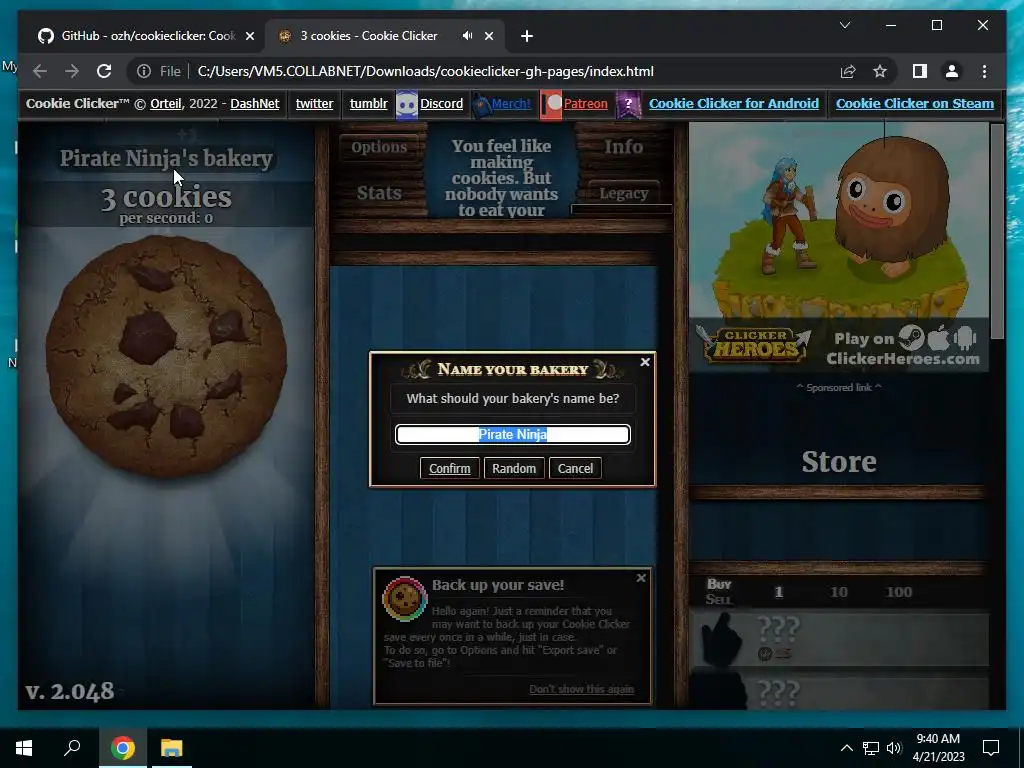Screen dimensions: 1024x768
Task: Click the GitHub tab favicon
Action: click(x=46, y=36)
